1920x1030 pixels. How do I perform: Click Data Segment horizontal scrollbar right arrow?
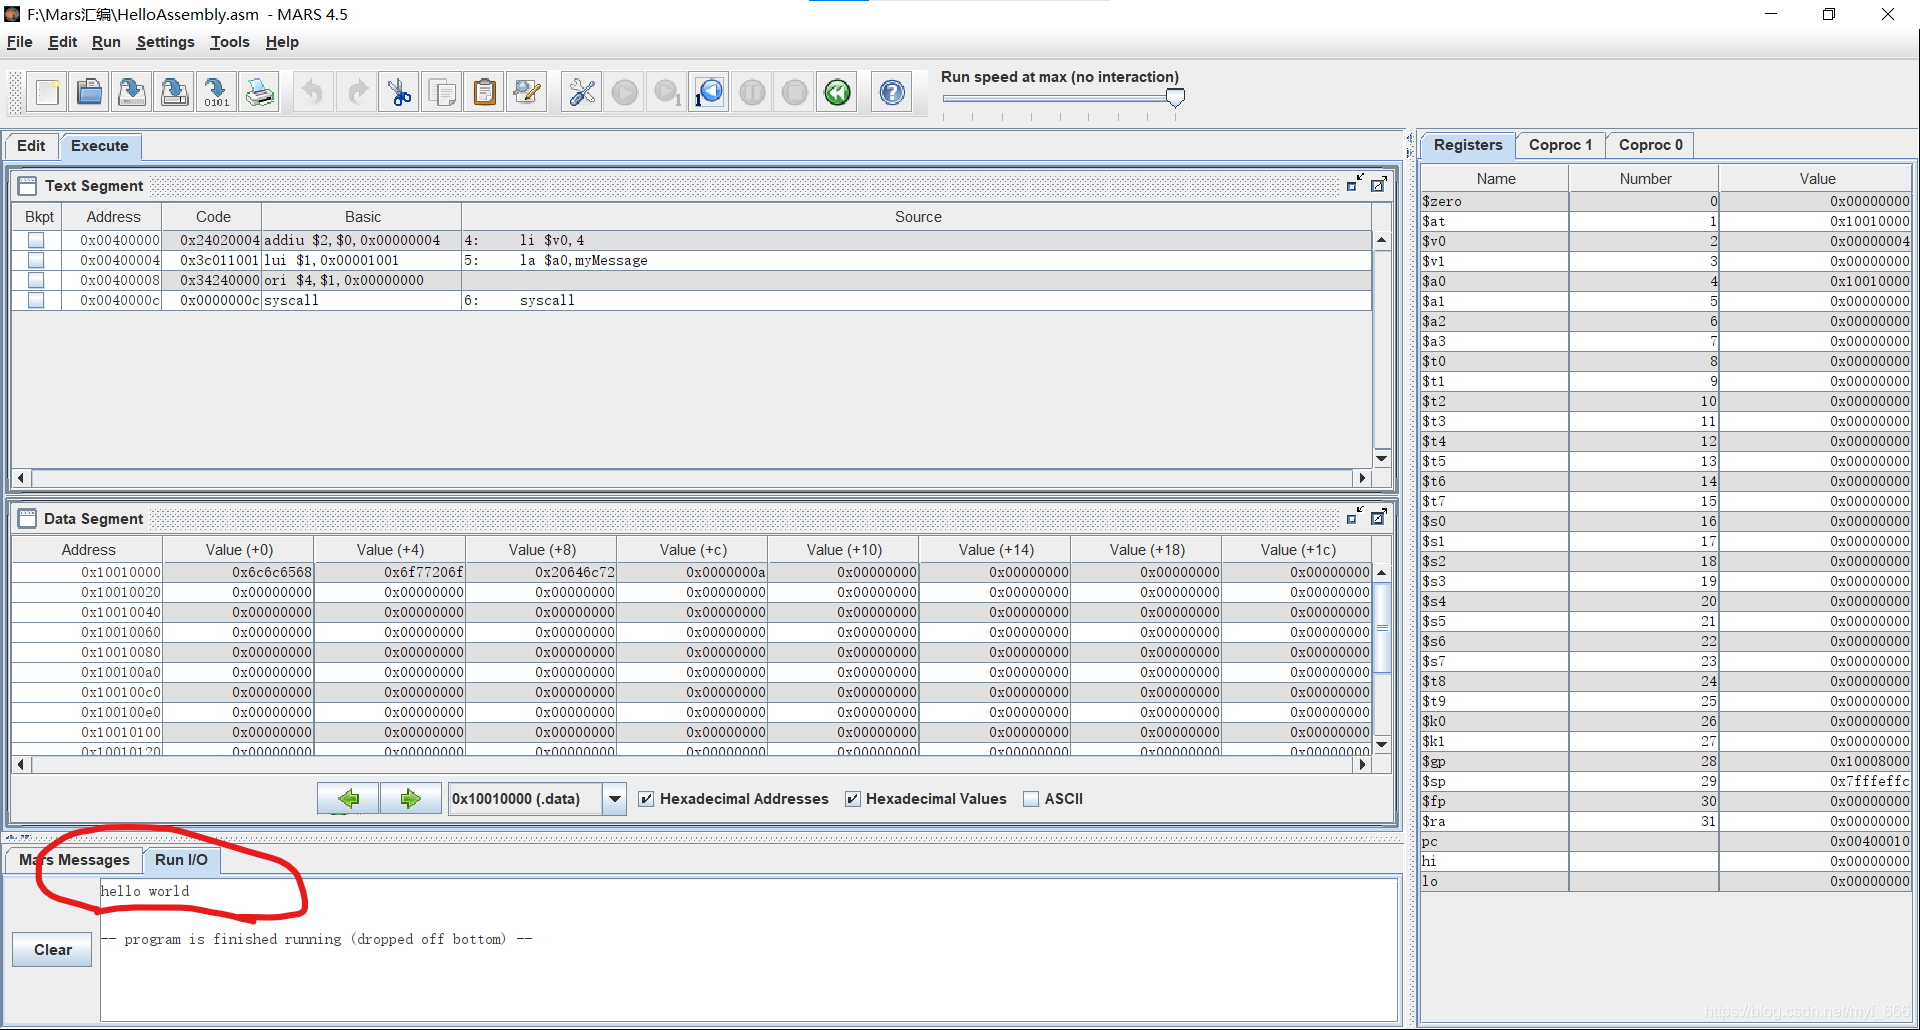[x=1362, y=764]
